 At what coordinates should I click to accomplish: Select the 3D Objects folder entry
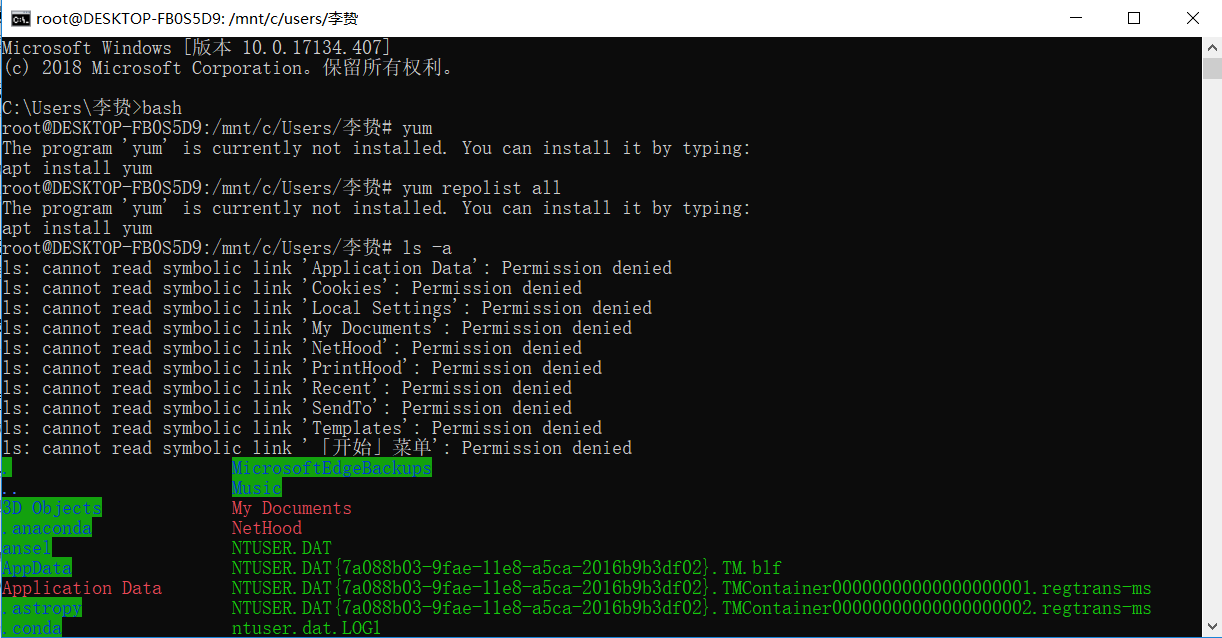[51, 507]
